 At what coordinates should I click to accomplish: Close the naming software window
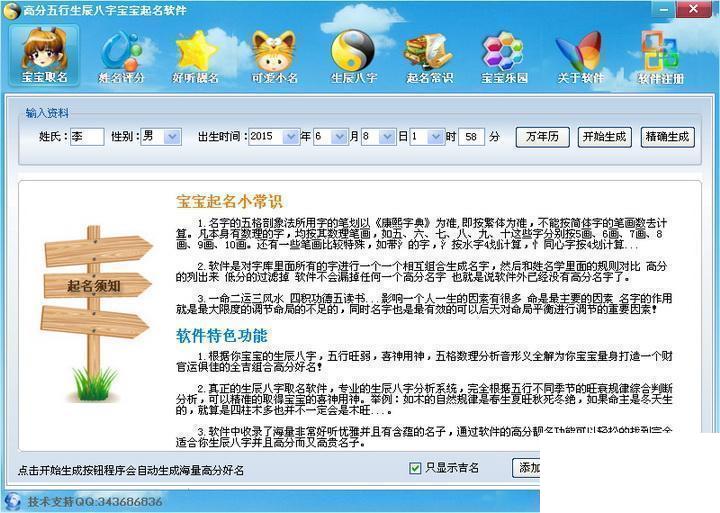click(x=694, y=9)
